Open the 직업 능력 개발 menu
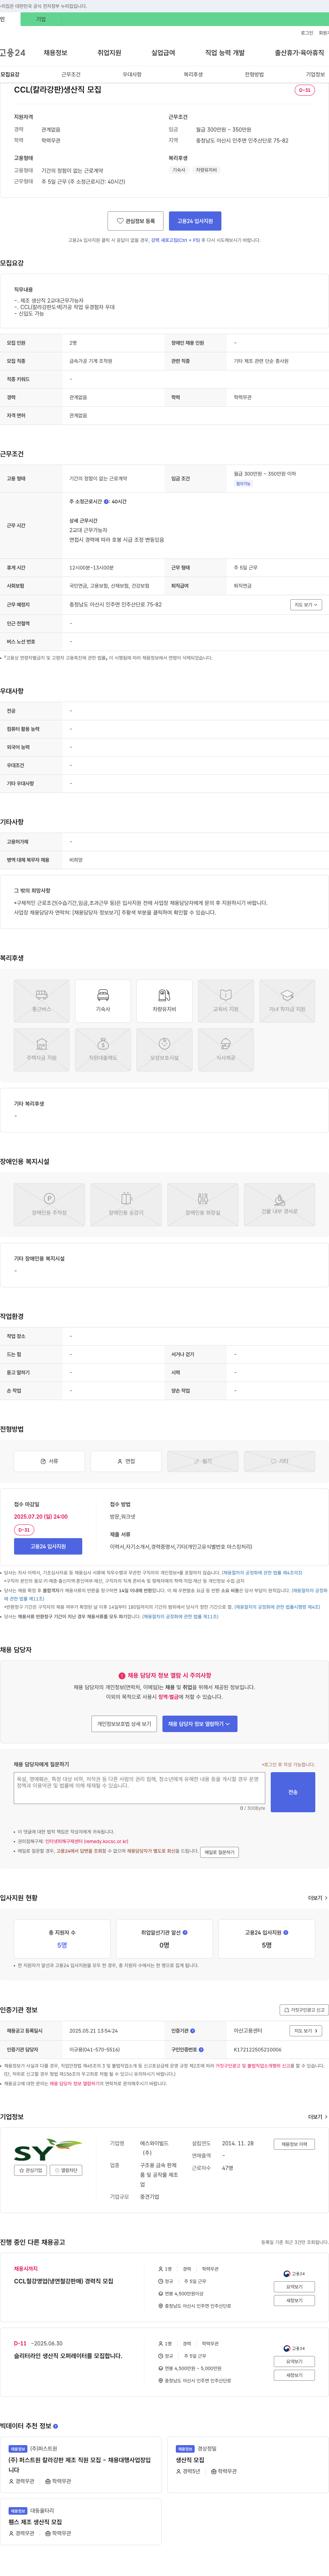The height and width of the screenshot is (2576, 329). tap(225, 53)
